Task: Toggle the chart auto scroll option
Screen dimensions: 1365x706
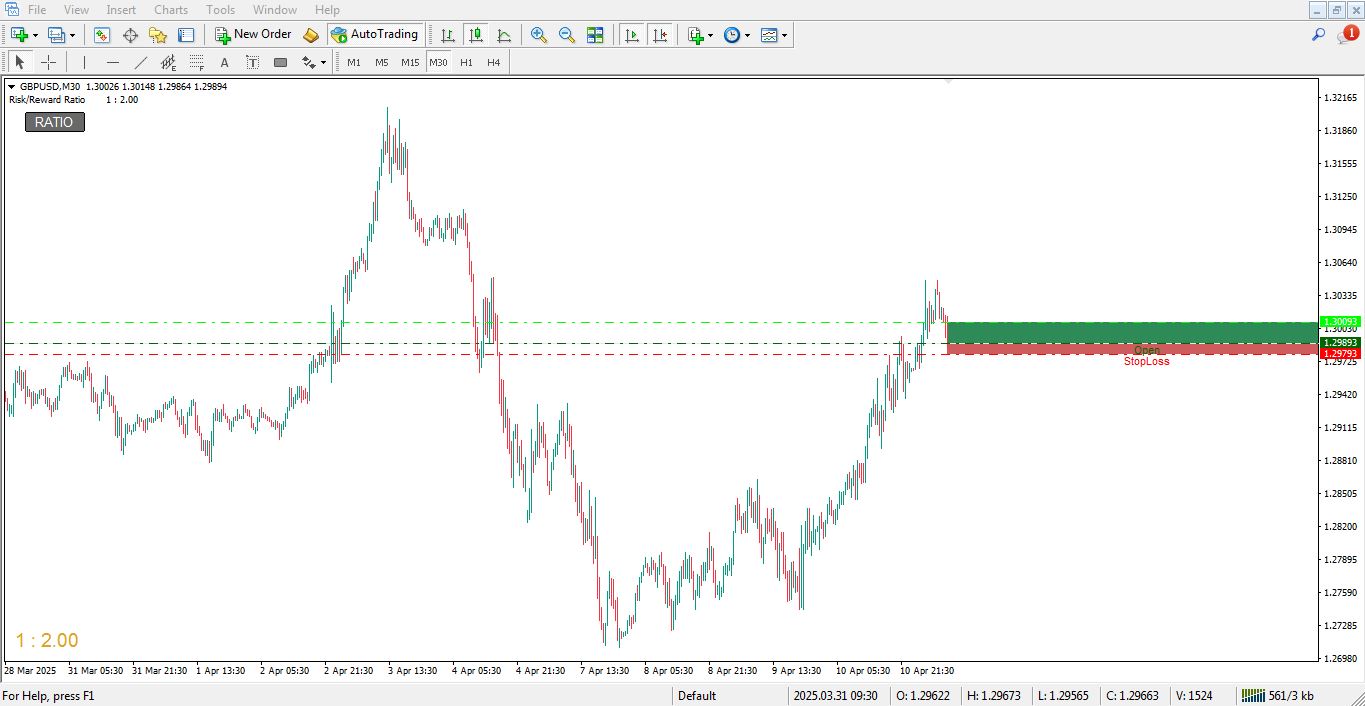Action: click(x=631, y=35)
